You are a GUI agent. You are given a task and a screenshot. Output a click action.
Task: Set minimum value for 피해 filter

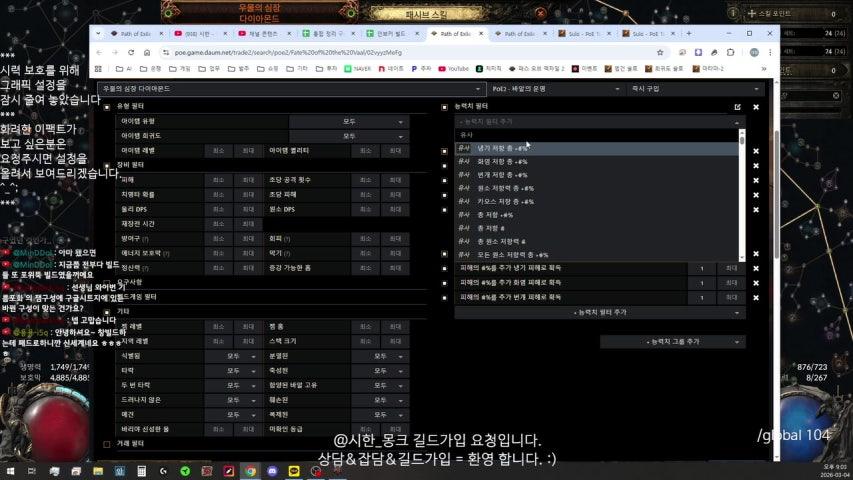(218, 180)
